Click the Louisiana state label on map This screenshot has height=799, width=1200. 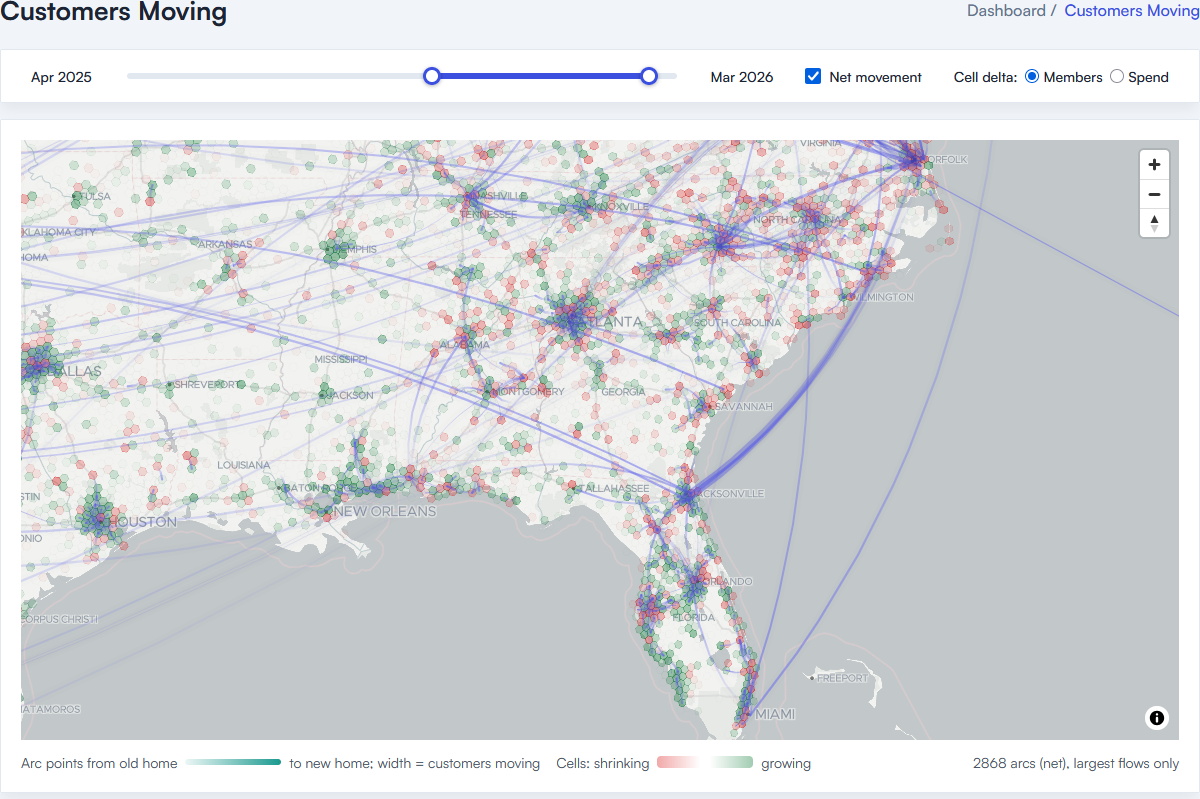[x=245, y=465]
